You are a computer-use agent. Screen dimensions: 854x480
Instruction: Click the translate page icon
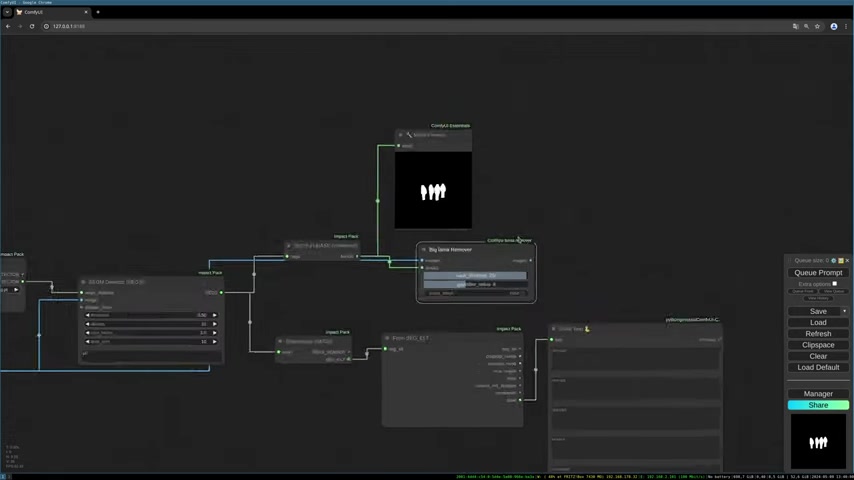795,26
